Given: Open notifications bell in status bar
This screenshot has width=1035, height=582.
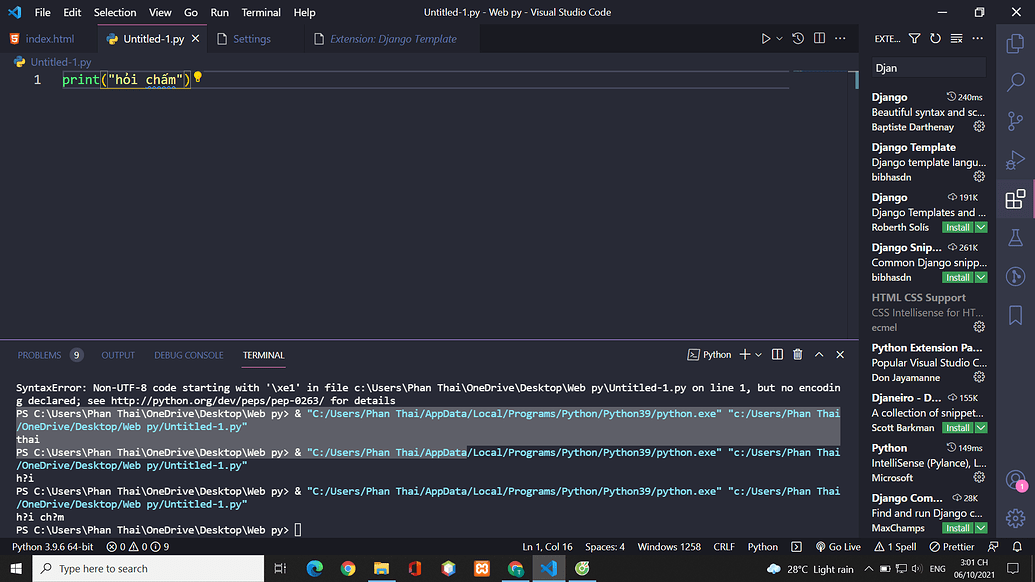Looking at the screenshot, I should click(x=1017, y=547).
